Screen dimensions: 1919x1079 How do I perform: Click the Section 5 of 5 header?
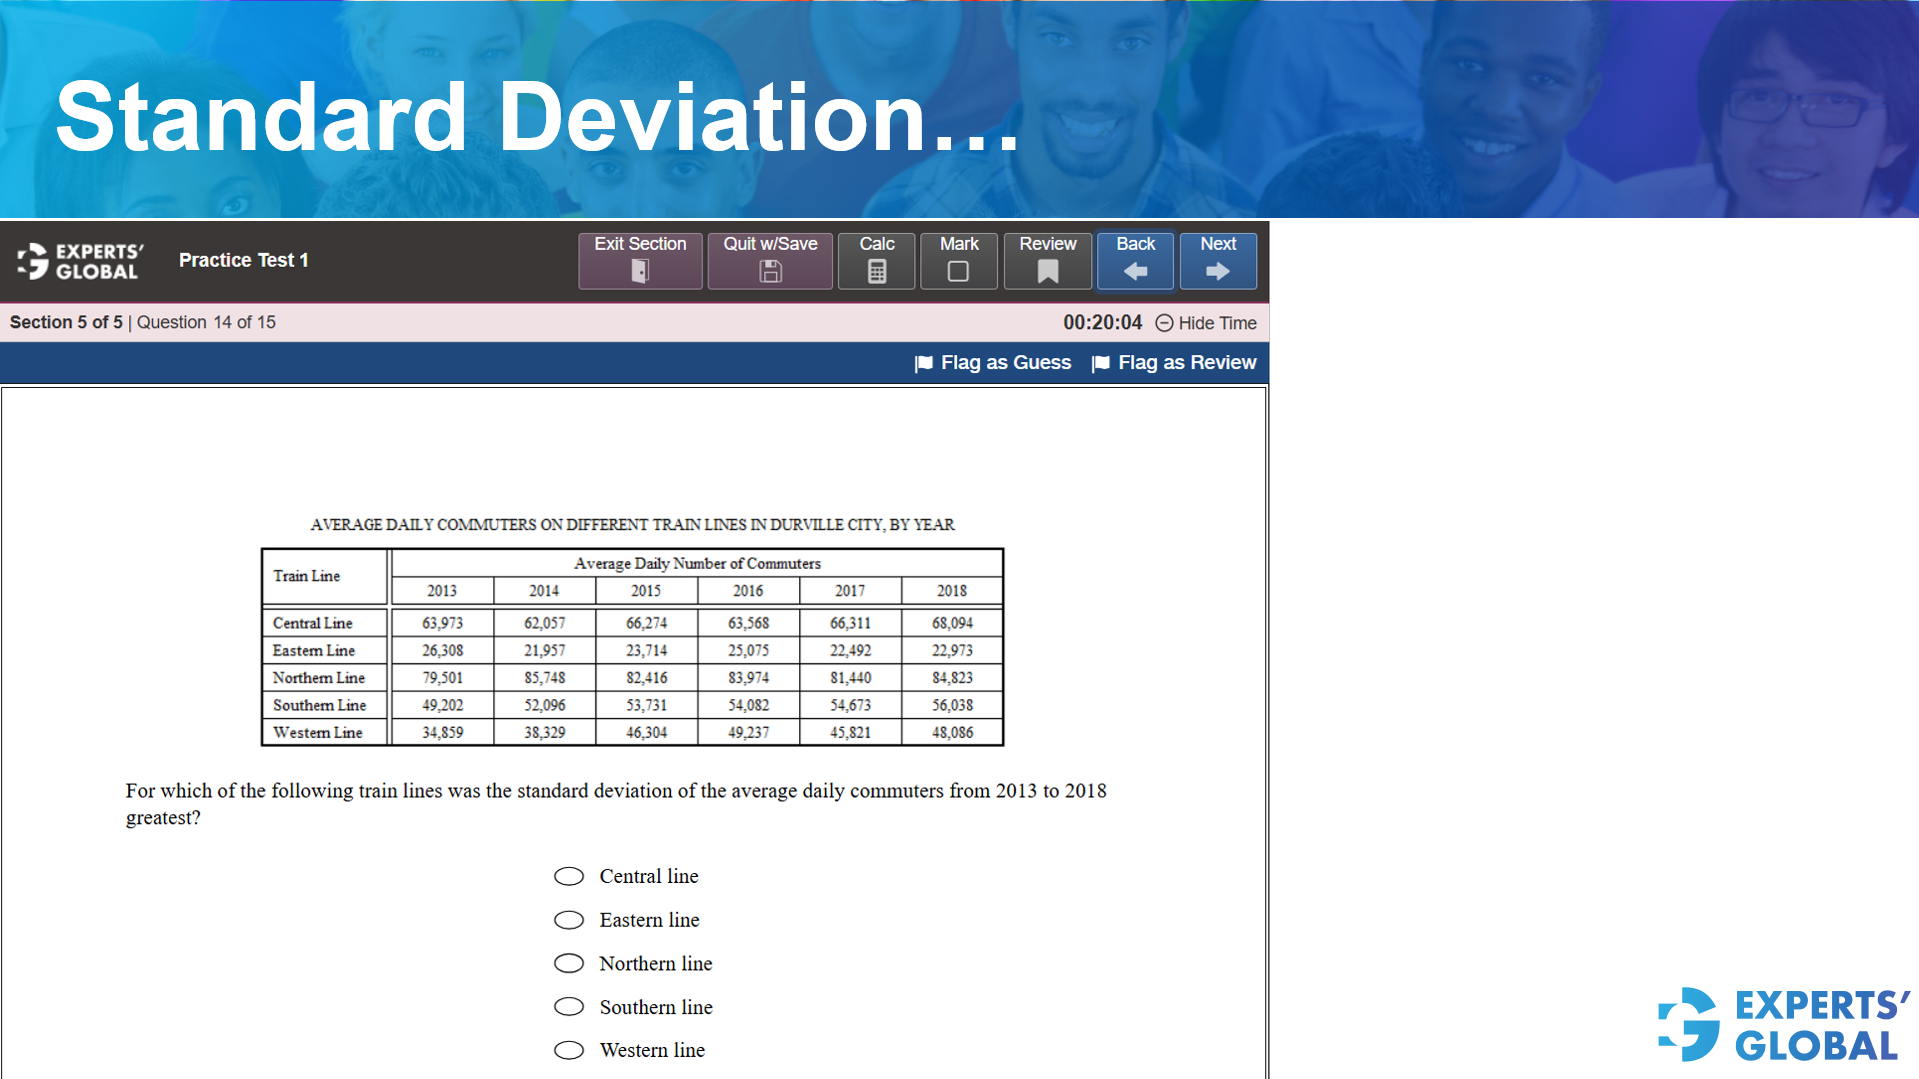65,322
